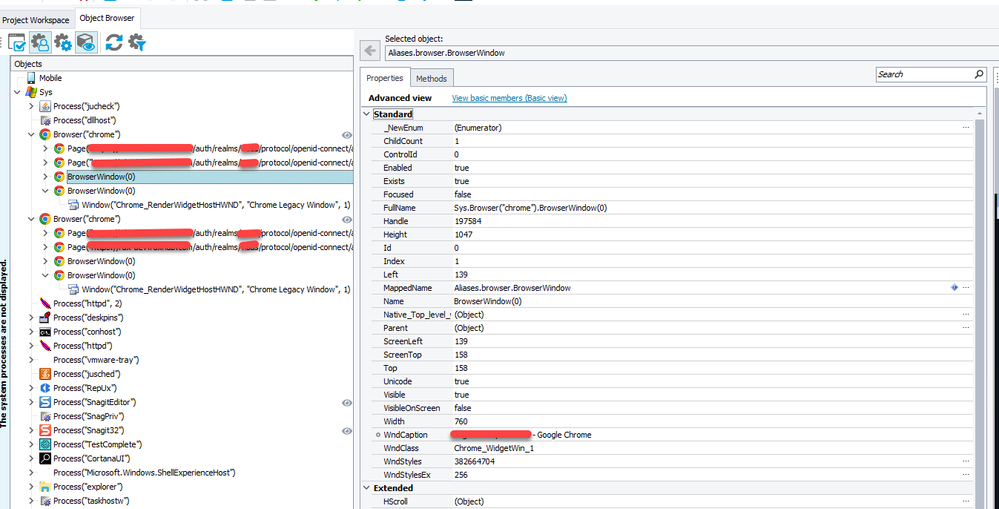
Task: Toggle eye icon on second Browser("chrome") row
Action: pyautogui.click(x=347, y=219)
